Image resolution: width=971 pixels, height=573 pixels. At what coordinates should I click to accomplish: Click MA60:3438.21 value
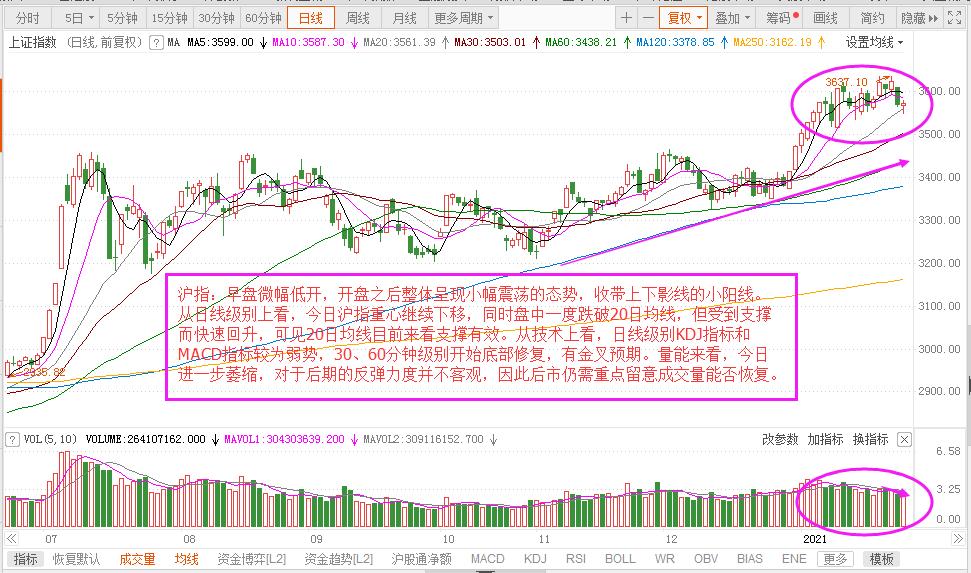click(581, 42)
